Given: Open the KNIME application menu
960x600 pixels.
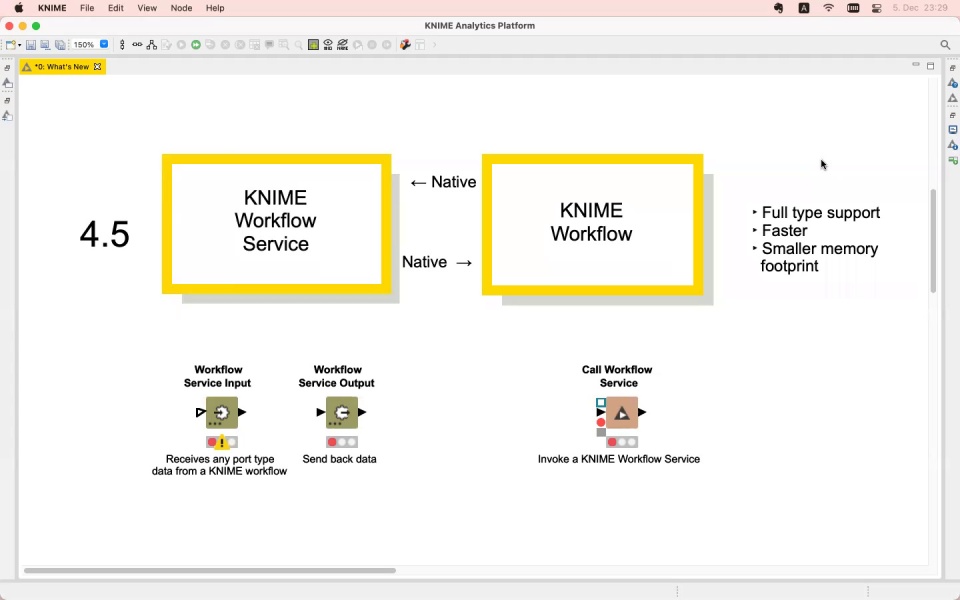Looking at the screenshot, I should click(x=52, y=8).
